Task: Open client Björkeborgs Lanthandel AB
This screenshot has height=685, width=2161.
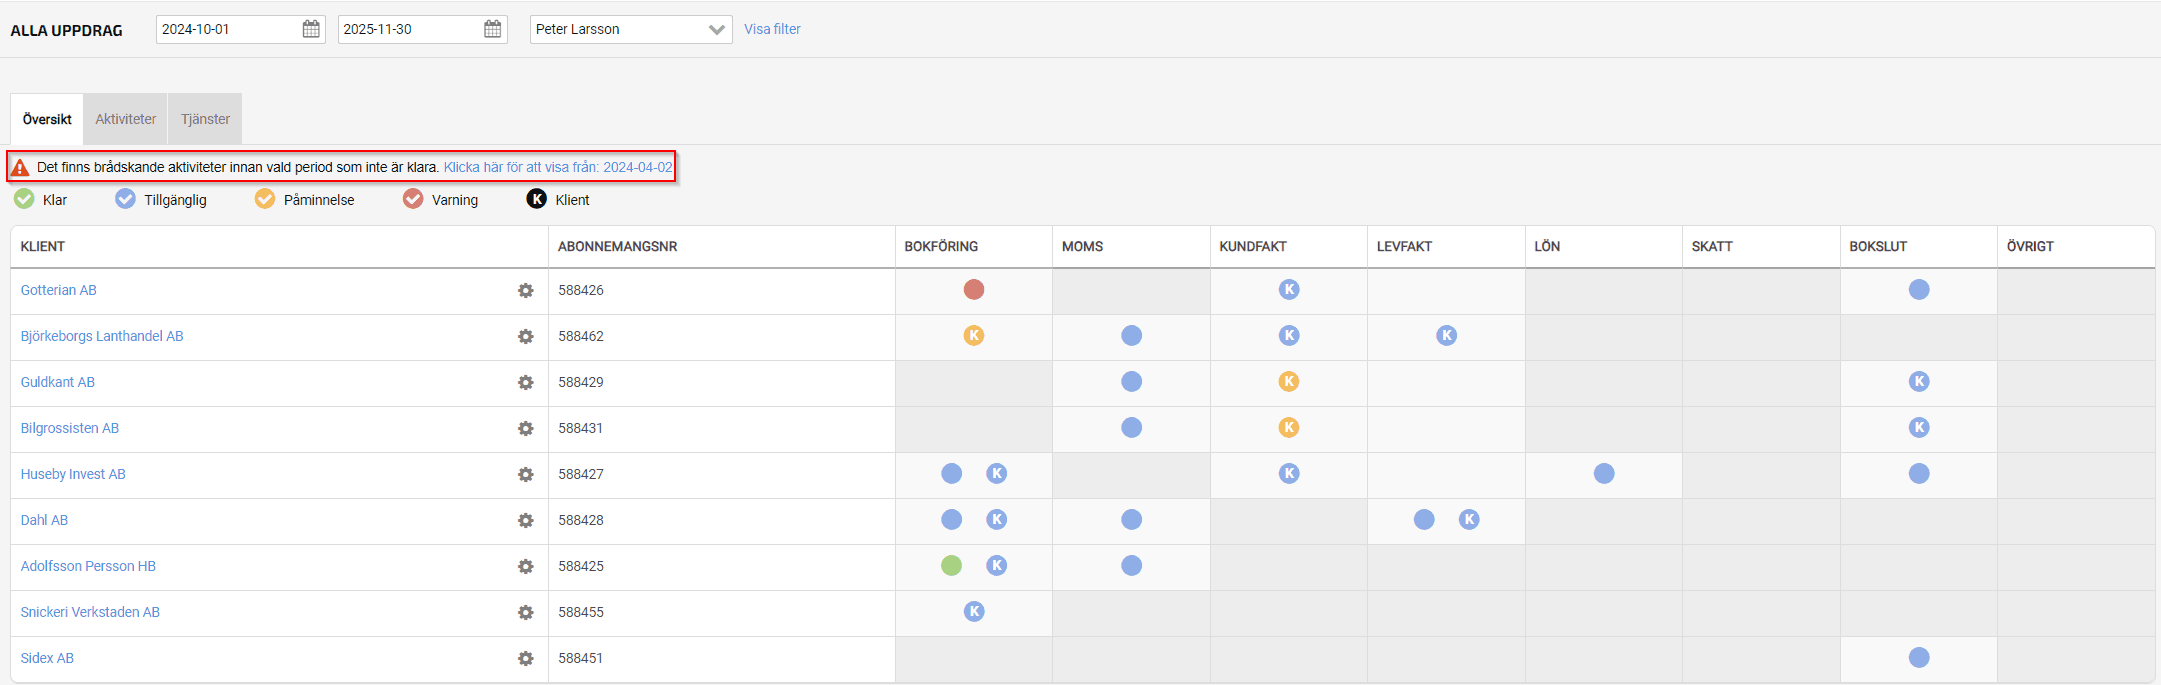Action: pyautogui.click(x=102, y=336)
